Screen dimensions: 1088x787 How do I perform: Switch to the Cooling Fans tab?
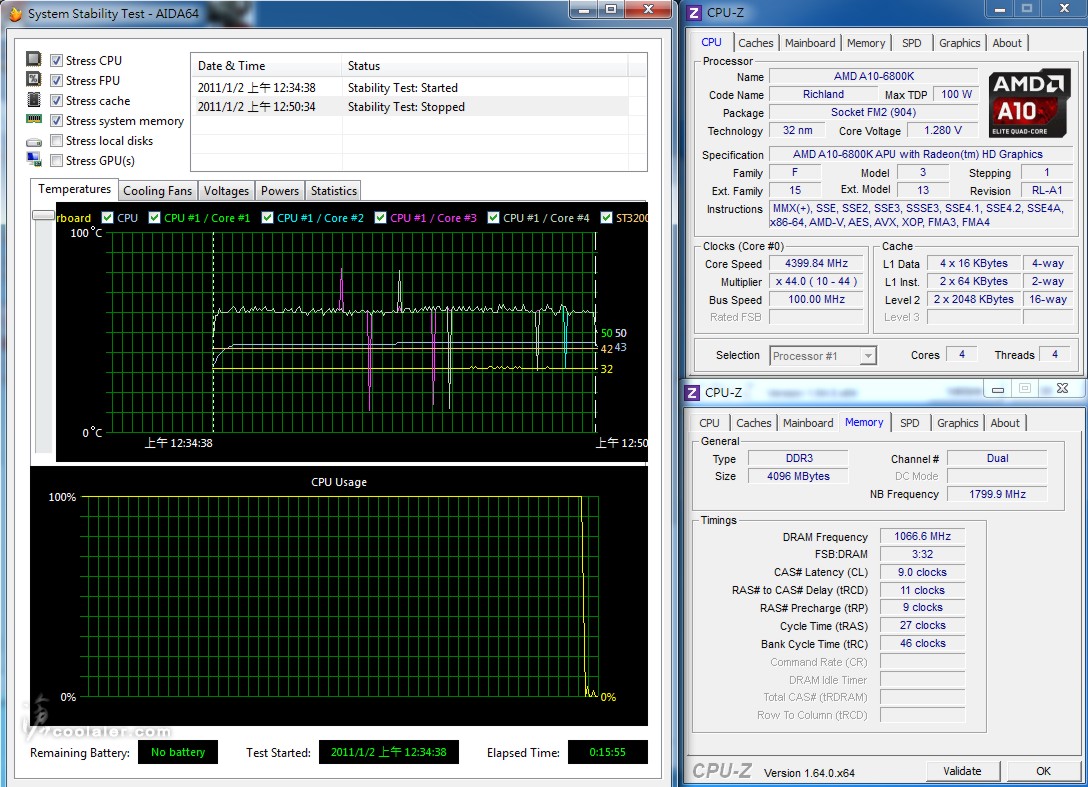click(158, 191)
